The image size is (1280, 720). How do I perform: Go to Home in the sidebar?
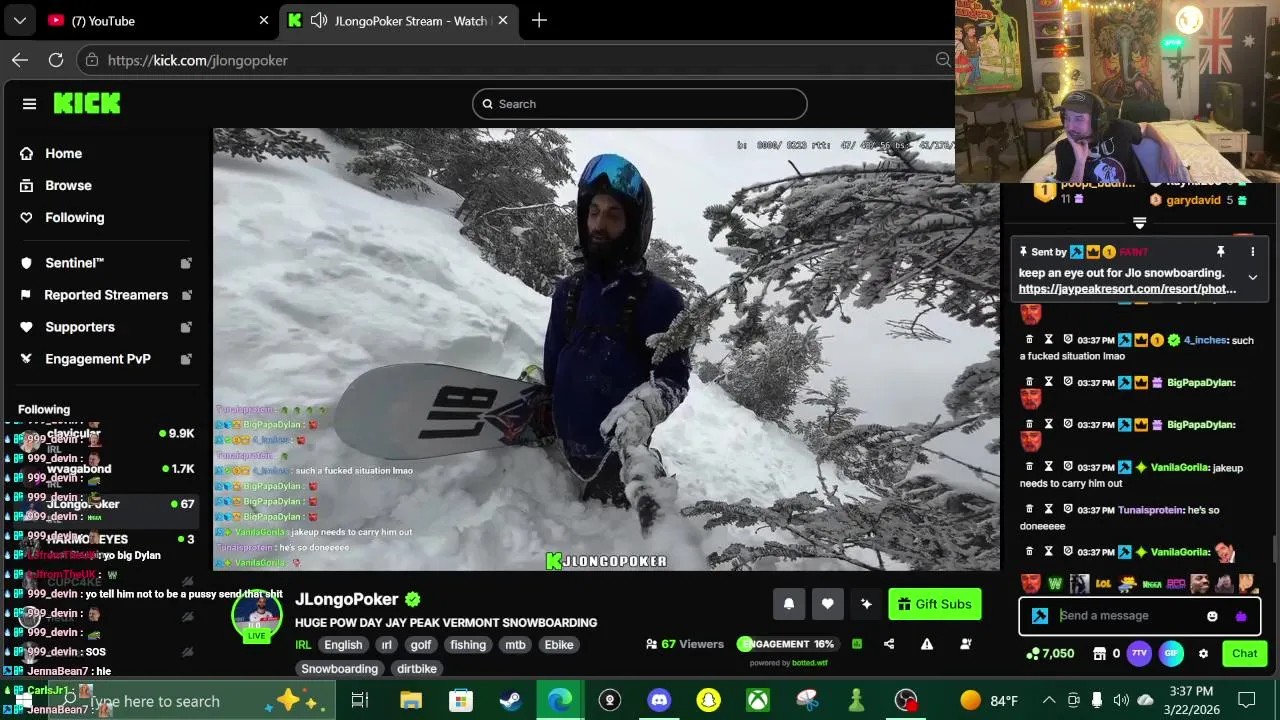pos(63,153)
